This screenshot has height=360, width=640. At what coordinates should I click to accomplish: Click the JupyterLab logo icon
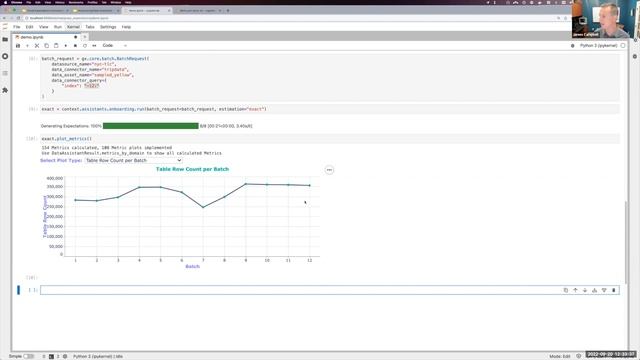click(5, 27)
